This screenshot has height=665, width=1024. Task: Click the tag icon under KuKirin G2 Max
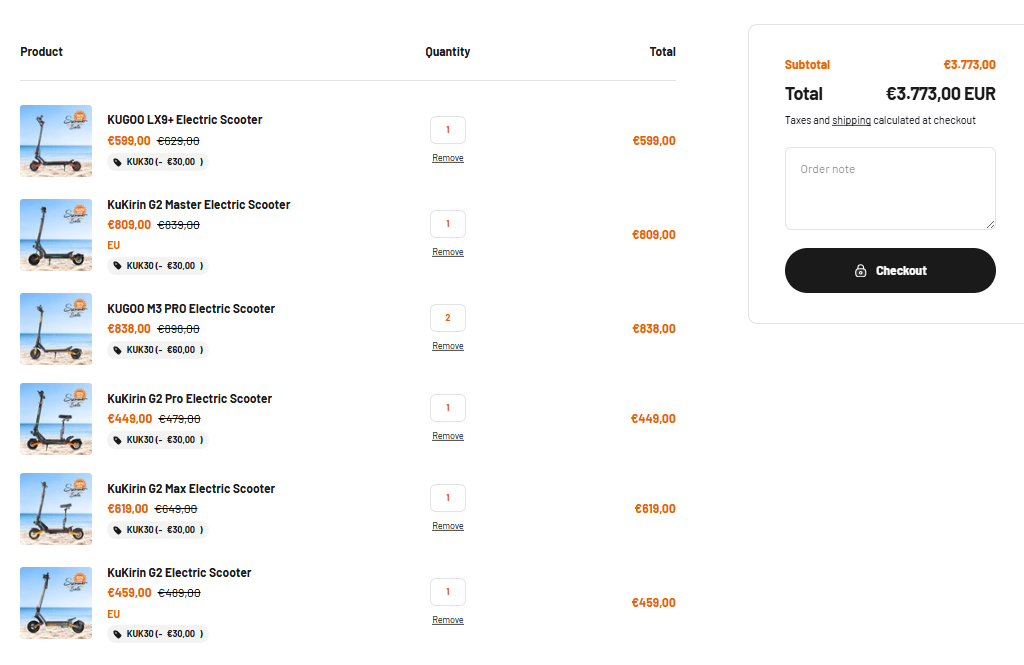pyautogui.click(x=118, y=530)
